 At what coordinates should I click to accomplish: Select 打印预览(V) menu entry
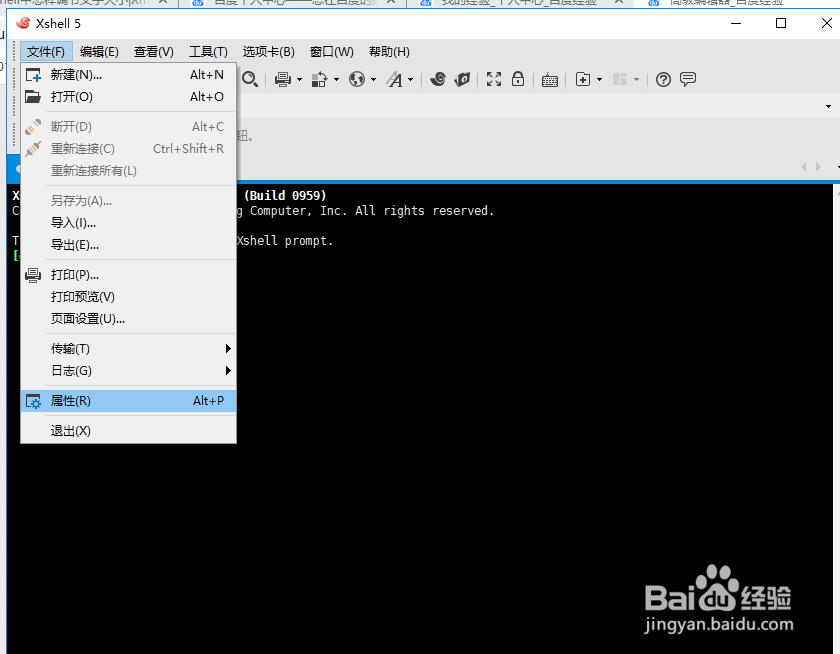129,297
